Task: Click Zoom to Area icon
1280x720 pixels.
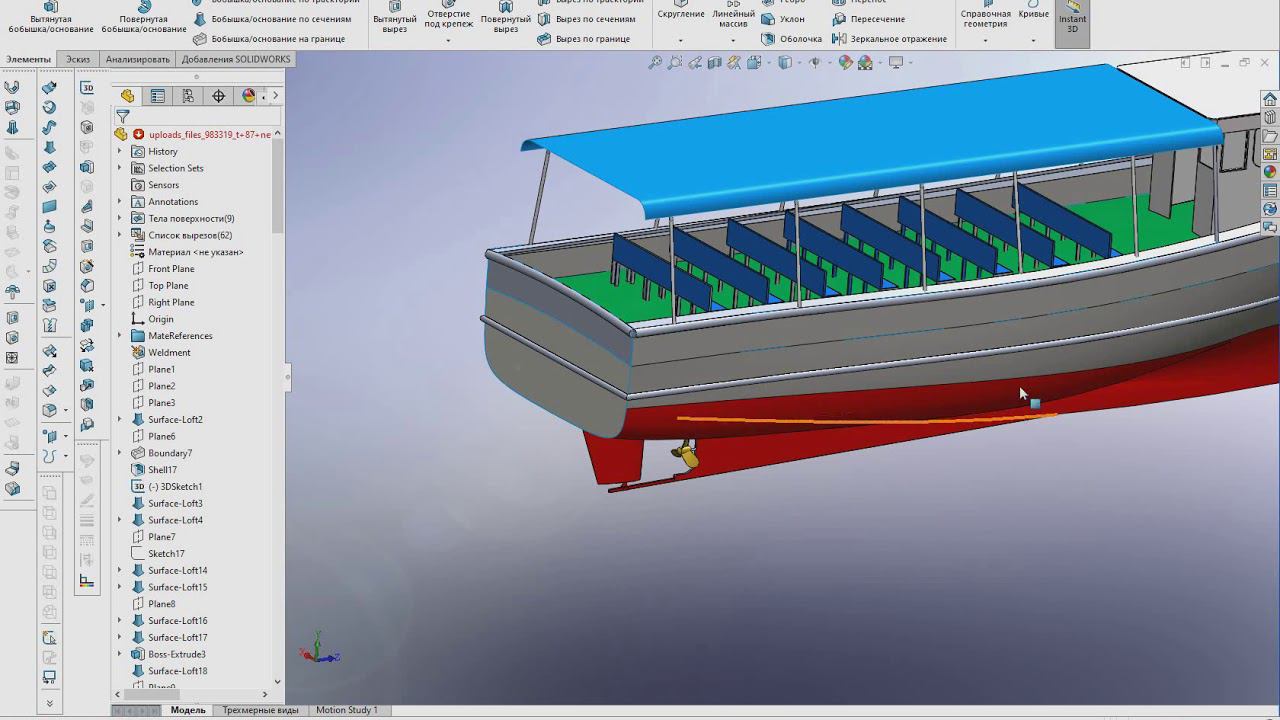Action: 675,62
